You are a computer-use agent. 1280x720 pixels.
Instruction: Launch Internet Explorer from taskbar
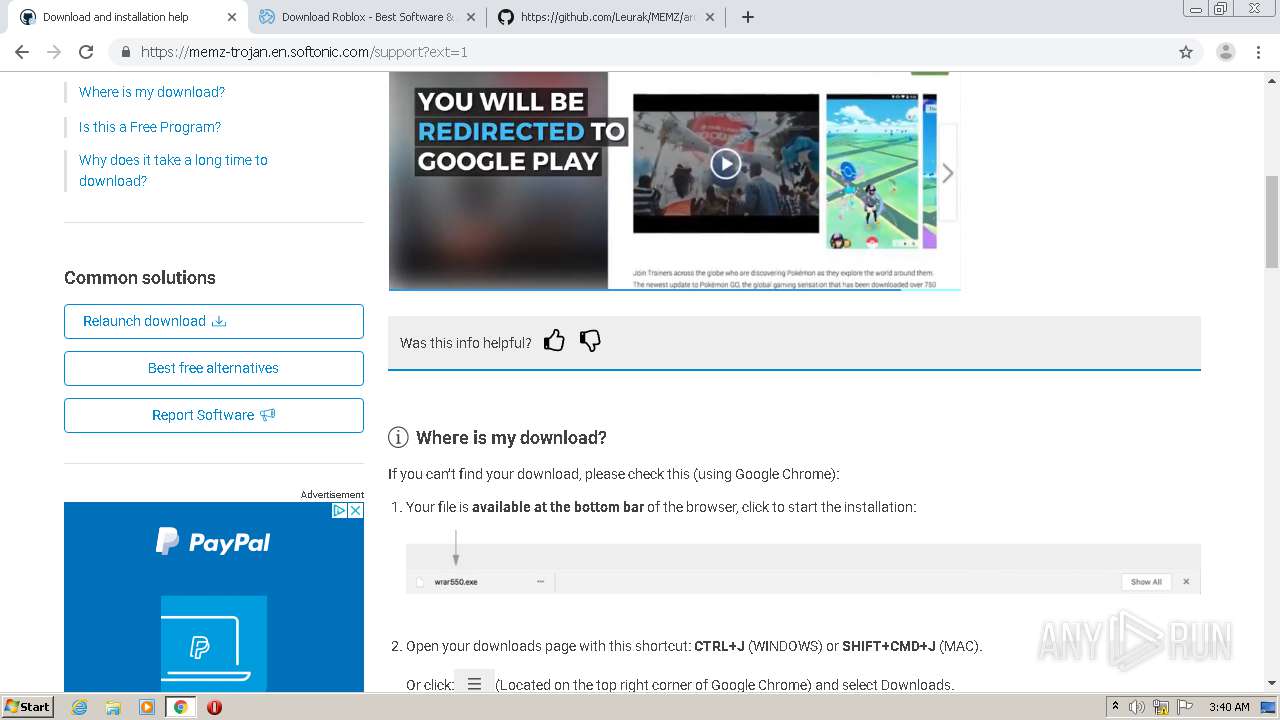79,707
